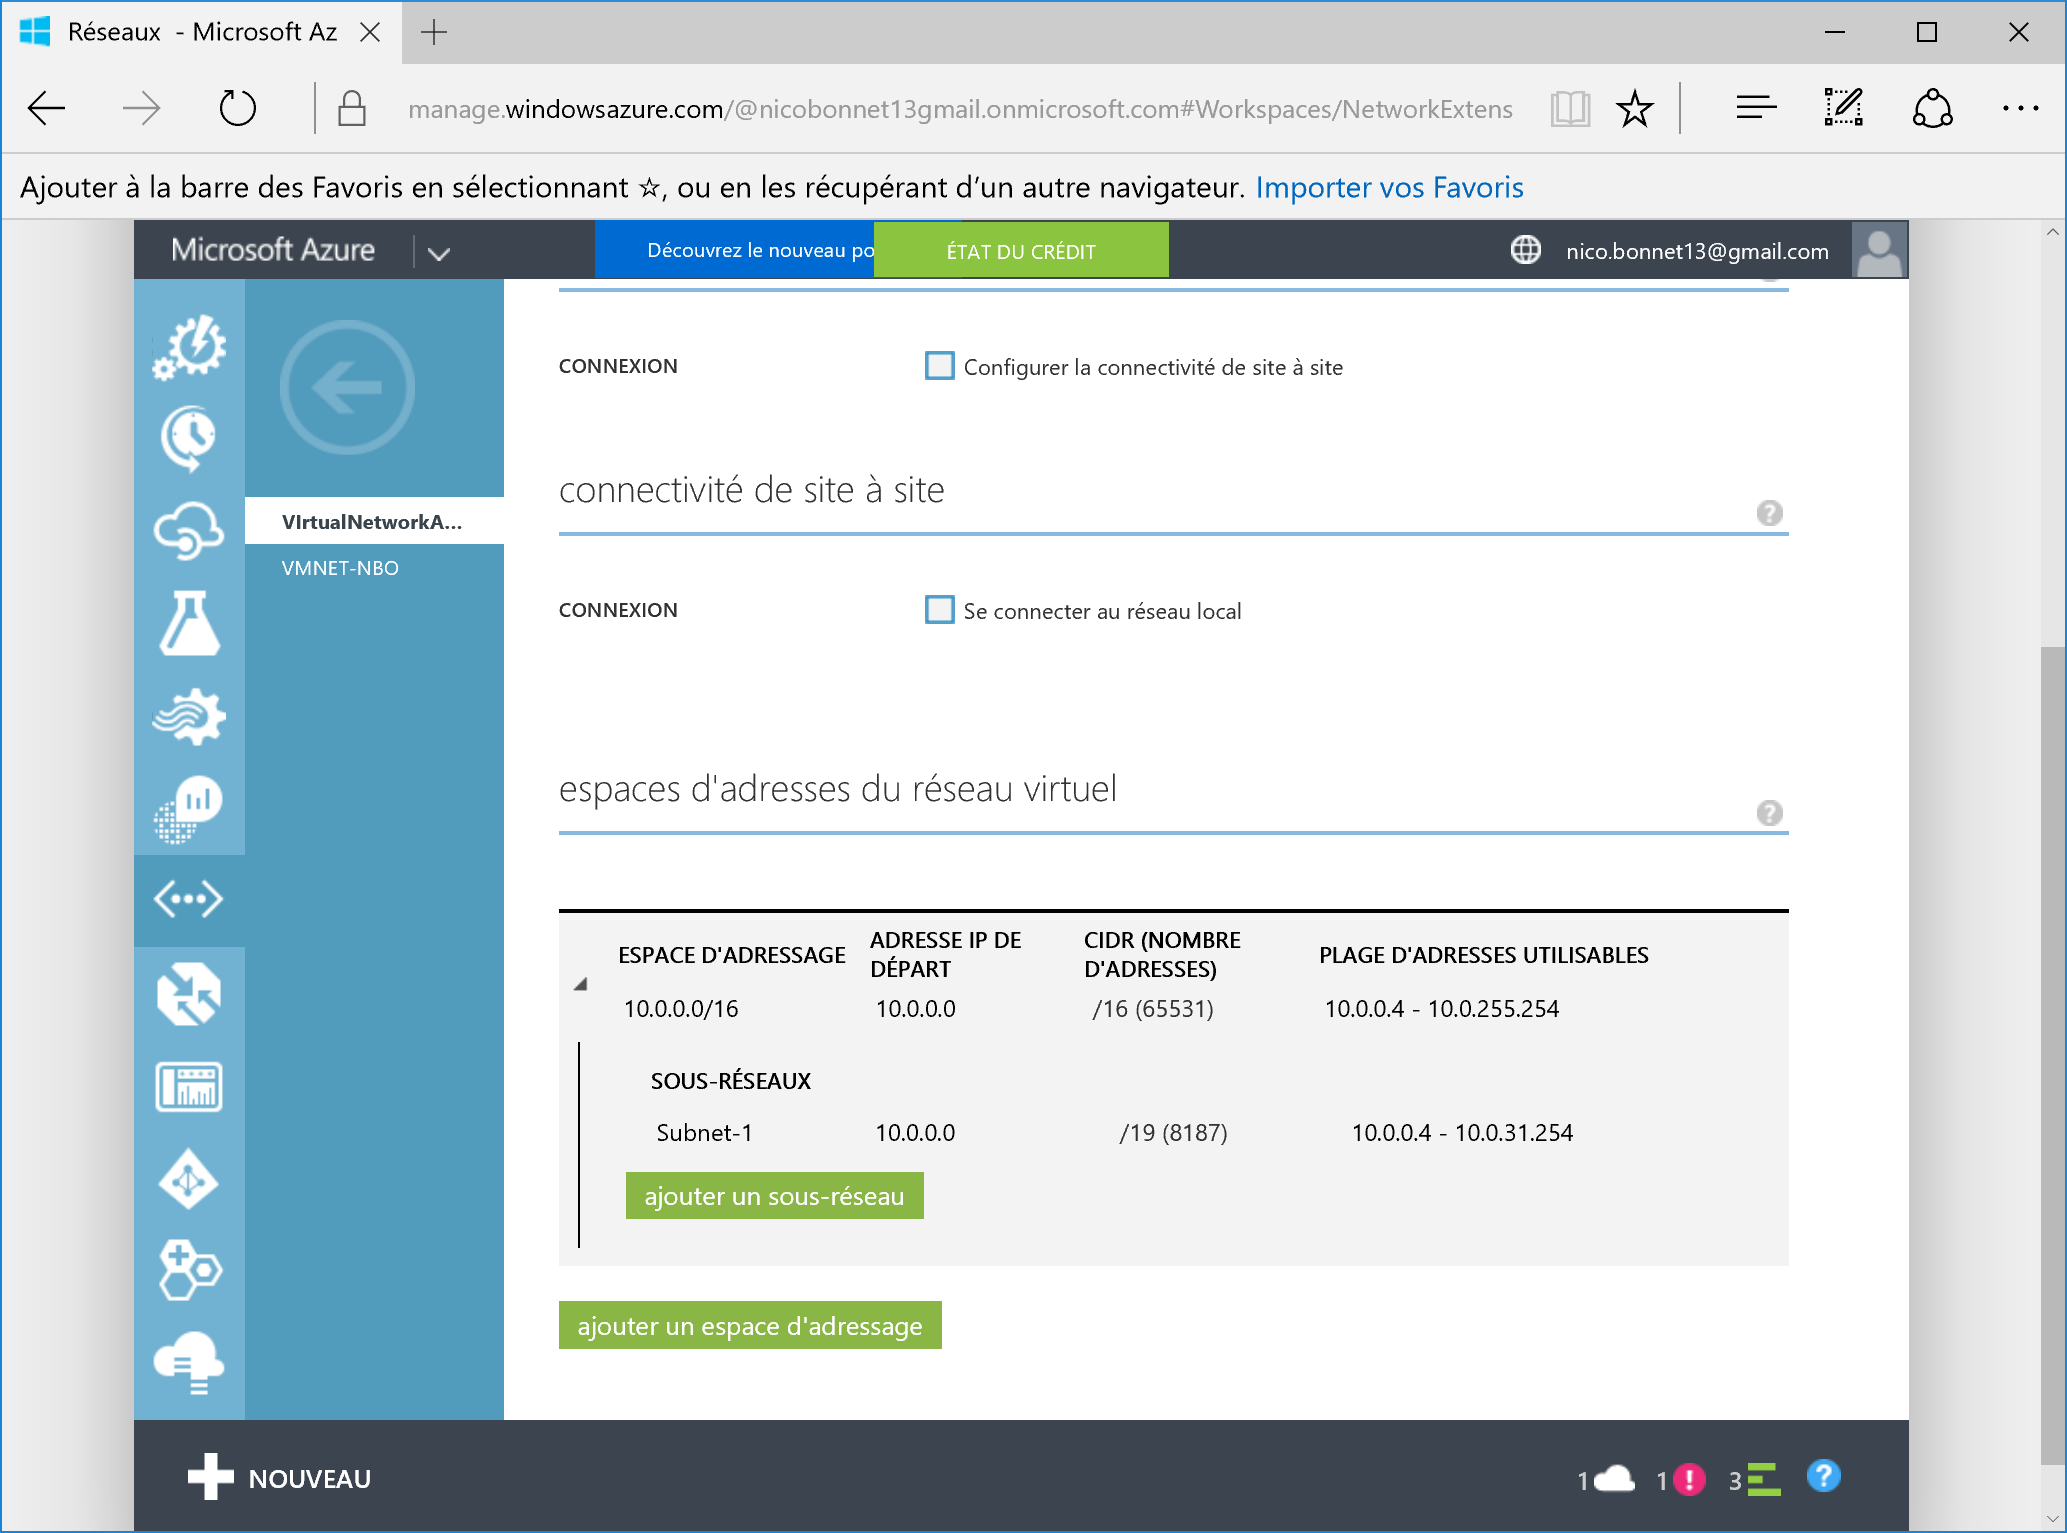Click Importer vos Favoris link
This screenshot has height=1533, width=2067.
coord(1389,187)
